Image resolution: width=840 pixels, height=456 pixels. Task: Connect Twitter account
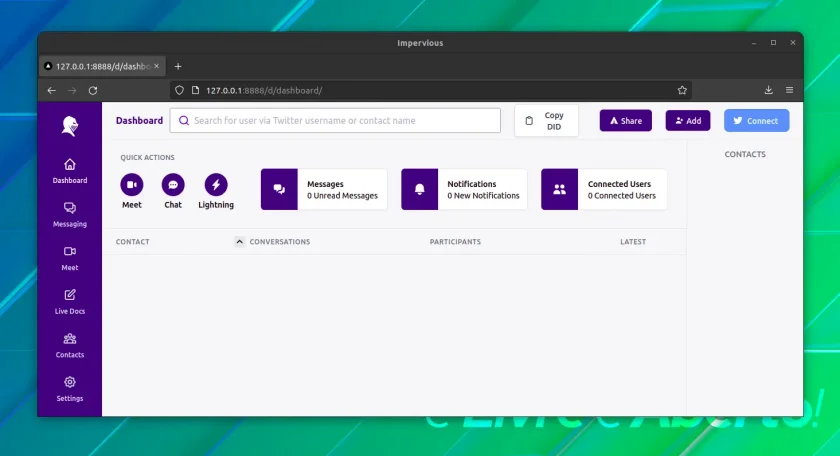point(756,121)
